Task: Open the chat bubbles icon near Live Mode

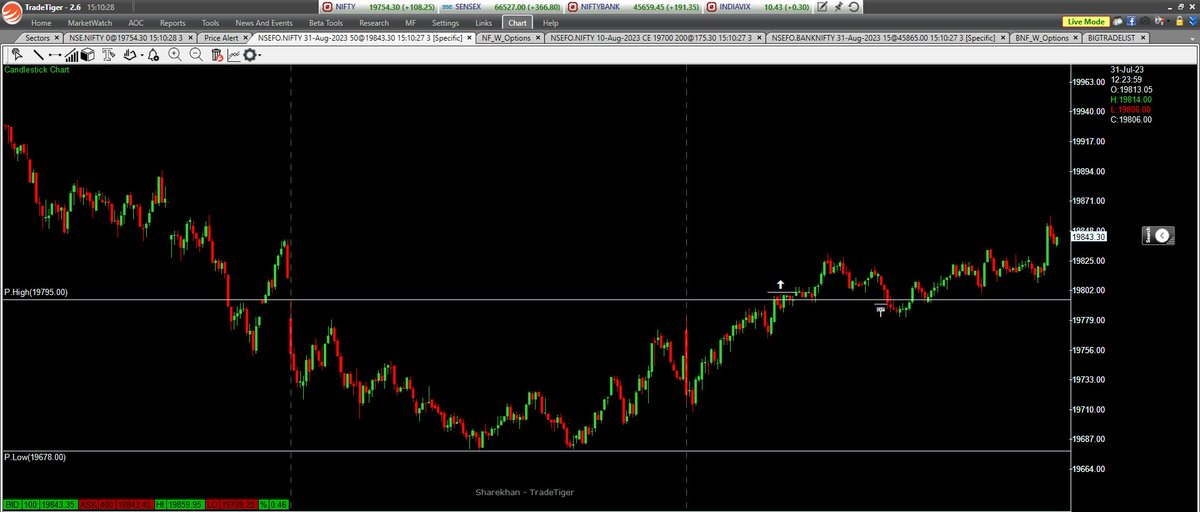Action: tap(1118, 22)
